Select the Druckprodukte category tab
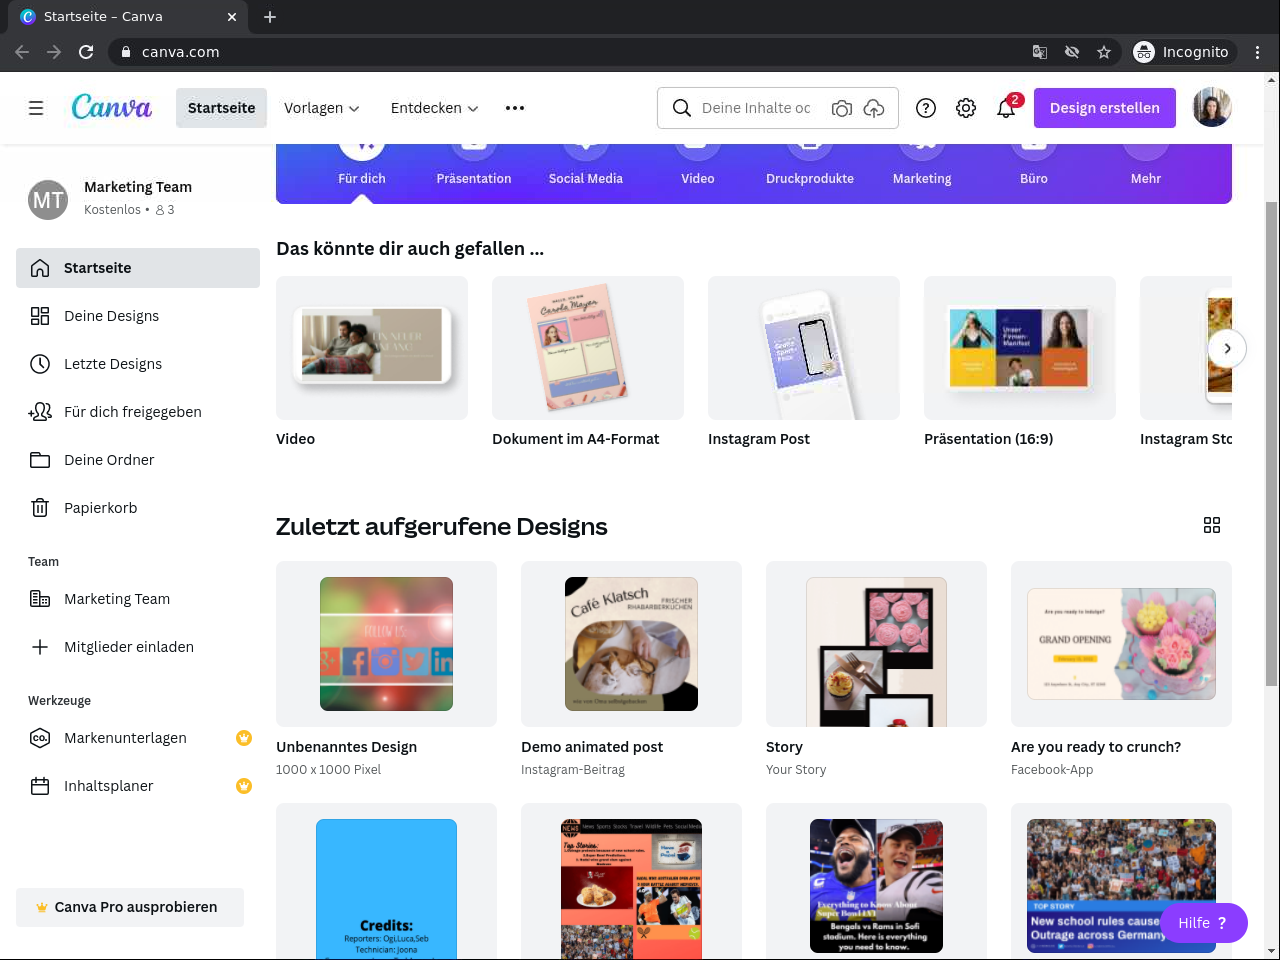 point(810,165)
